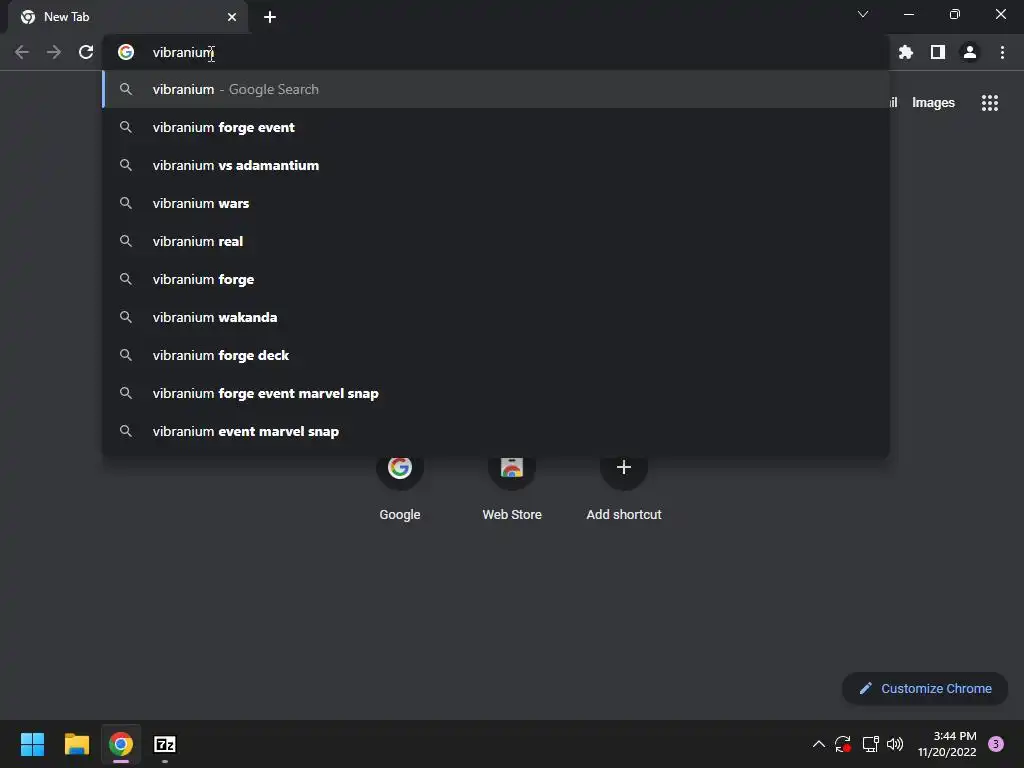The height and width of the screenshot is (768, 1024).
Task: Open the tab search chevron
Action: click(x=863, y=14)
